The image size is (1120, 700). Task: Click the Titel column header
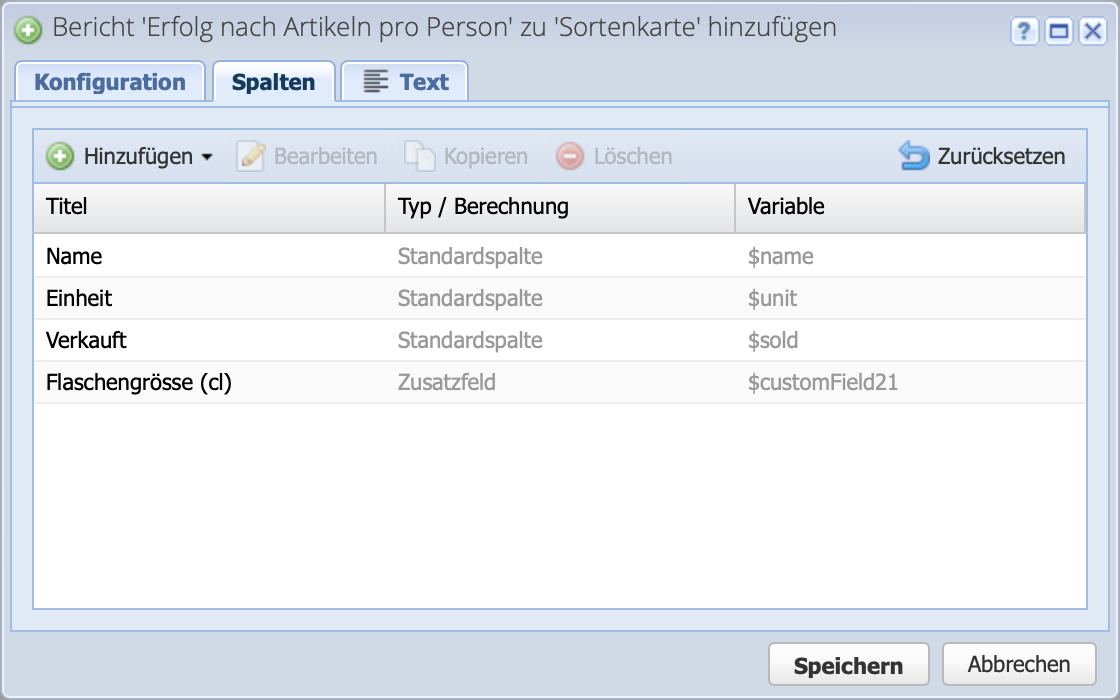coord(60,207)
